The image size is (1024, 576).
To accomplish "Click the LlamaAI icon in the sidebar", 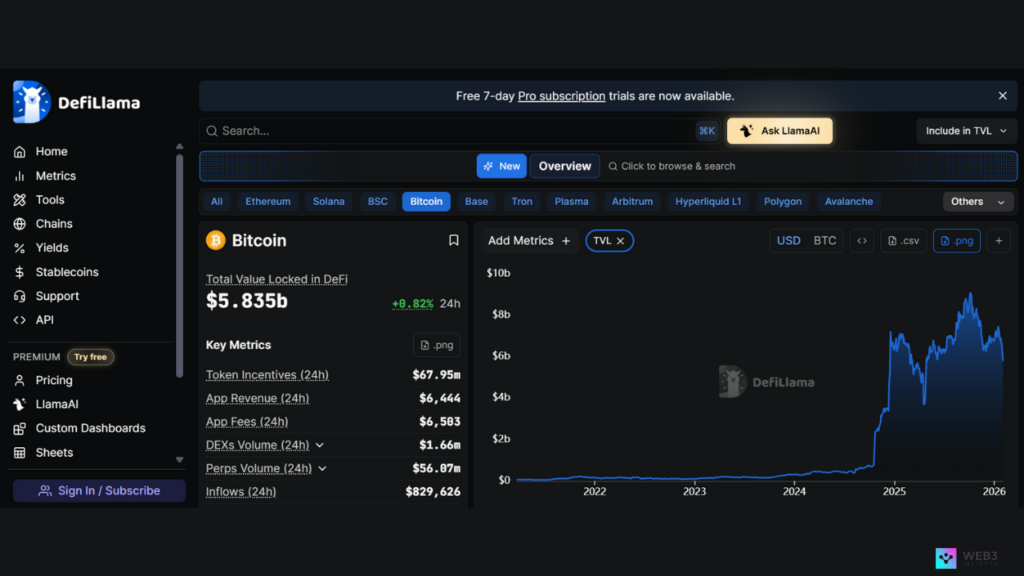I will [x=22, y=404].
